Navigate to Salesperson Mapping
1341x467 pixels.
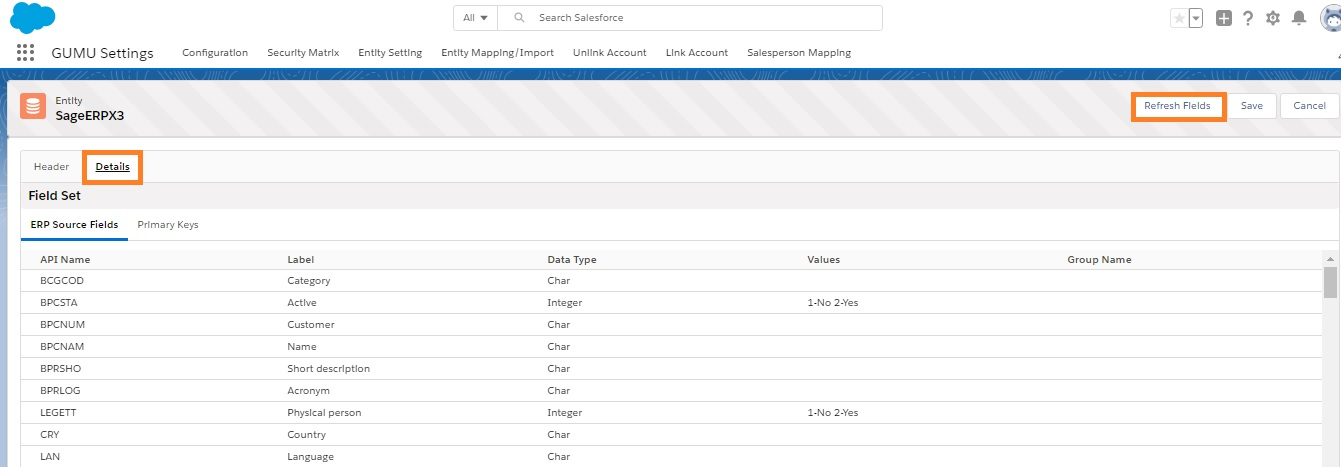[x=799, y=53]
